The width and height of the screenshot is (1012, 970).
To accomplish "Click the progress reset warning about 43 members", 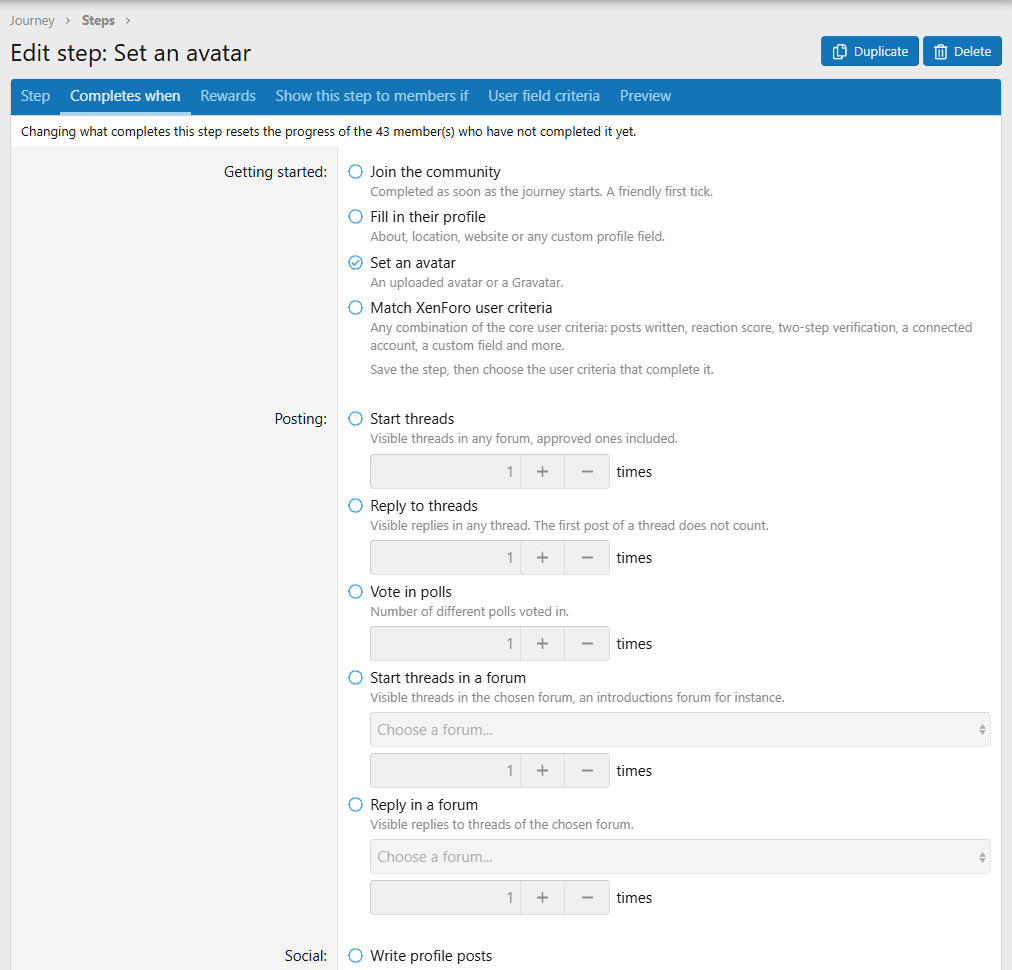I will [x=329, y=132].
